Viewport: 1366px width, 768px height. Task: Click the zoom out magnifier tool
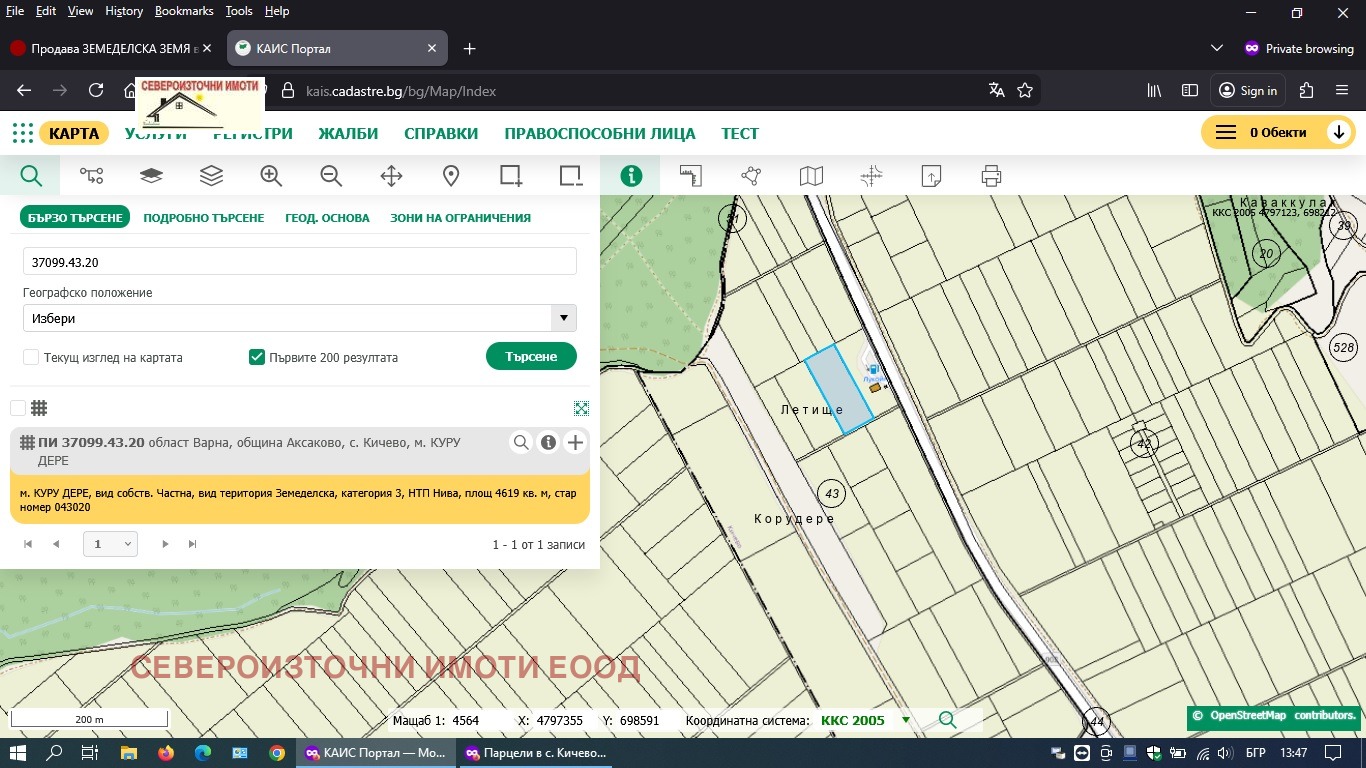[x=331, y=176]
